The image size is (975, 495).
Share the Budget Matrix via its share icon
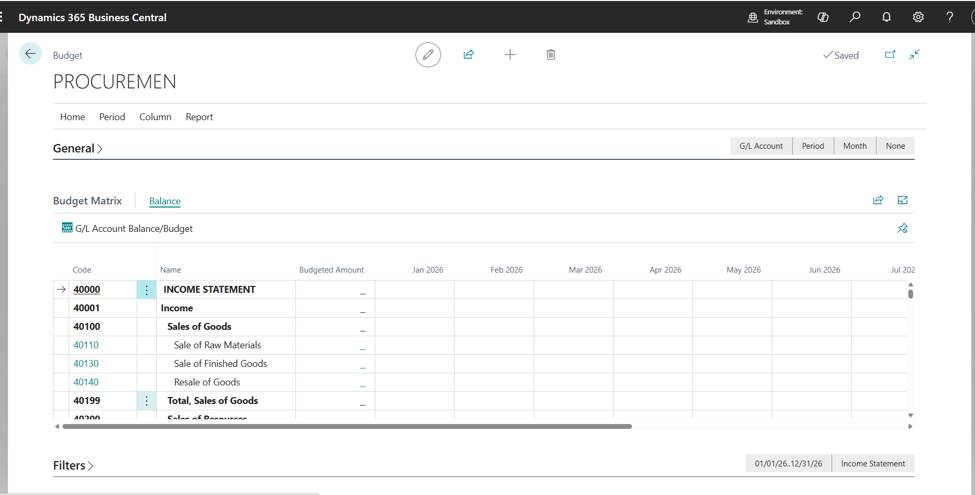pos(878,200)
